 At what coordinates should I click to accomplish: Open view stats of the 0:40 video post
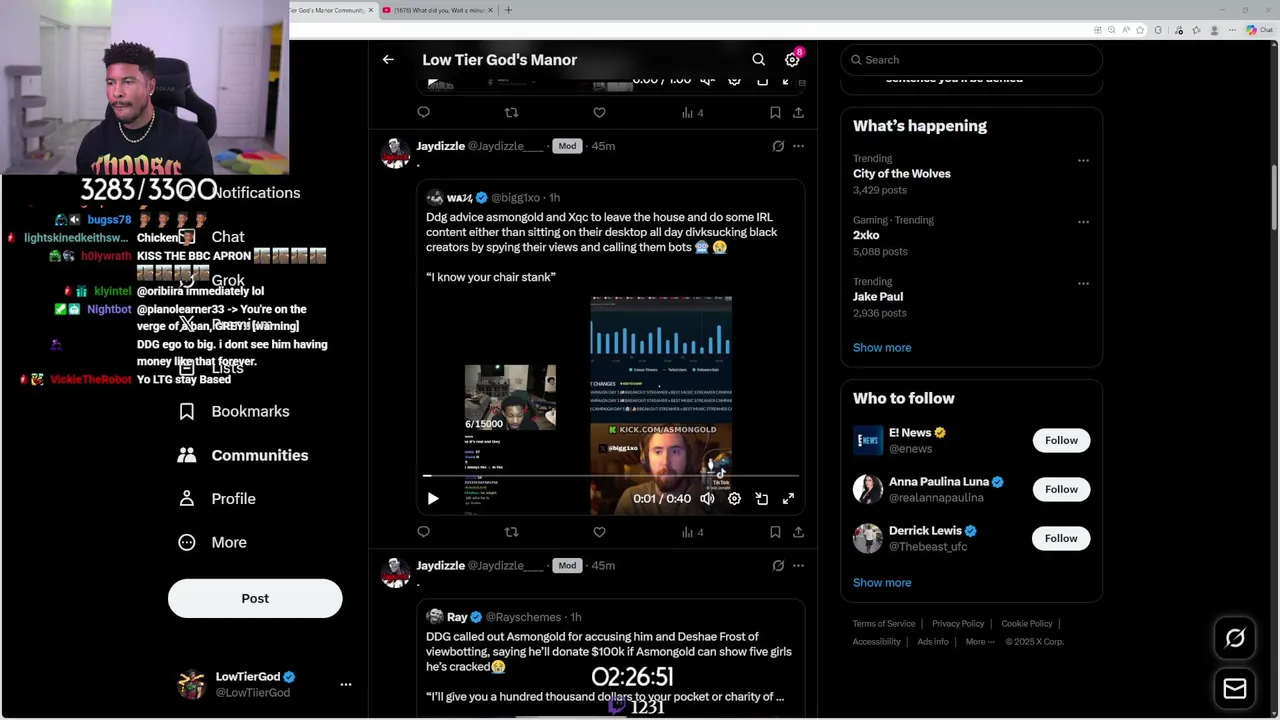[x=693, y=532]
